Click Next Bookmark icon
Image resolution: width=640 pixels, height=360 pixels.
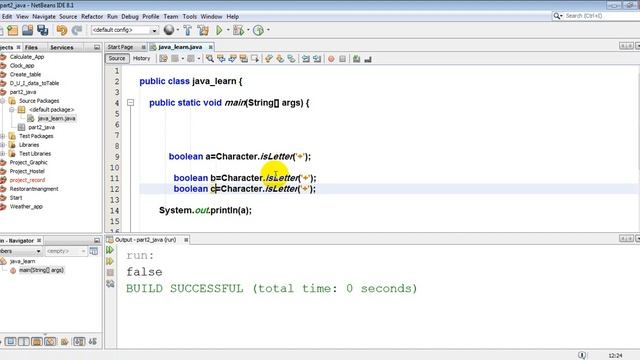280,59
